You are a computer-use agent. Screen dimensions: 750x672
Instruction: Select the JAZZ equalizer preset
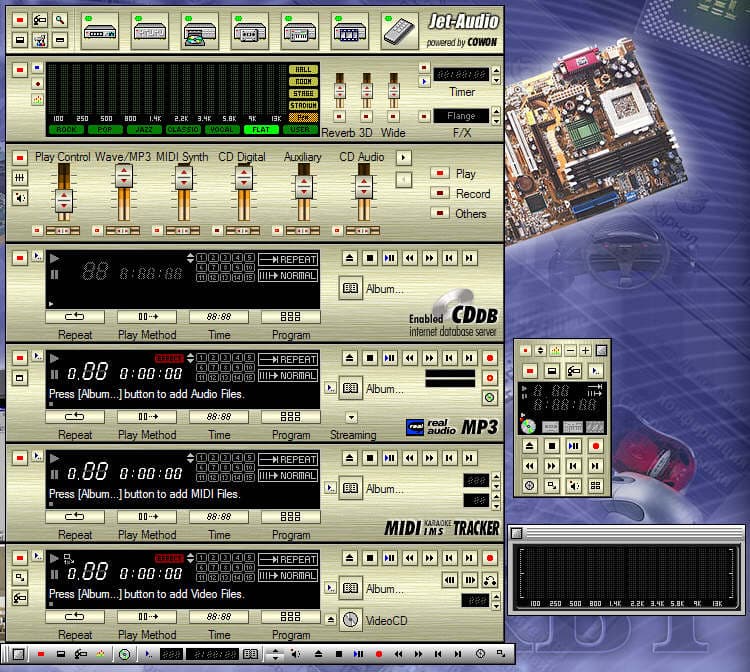pyautogui.click(x=143, y=130)
